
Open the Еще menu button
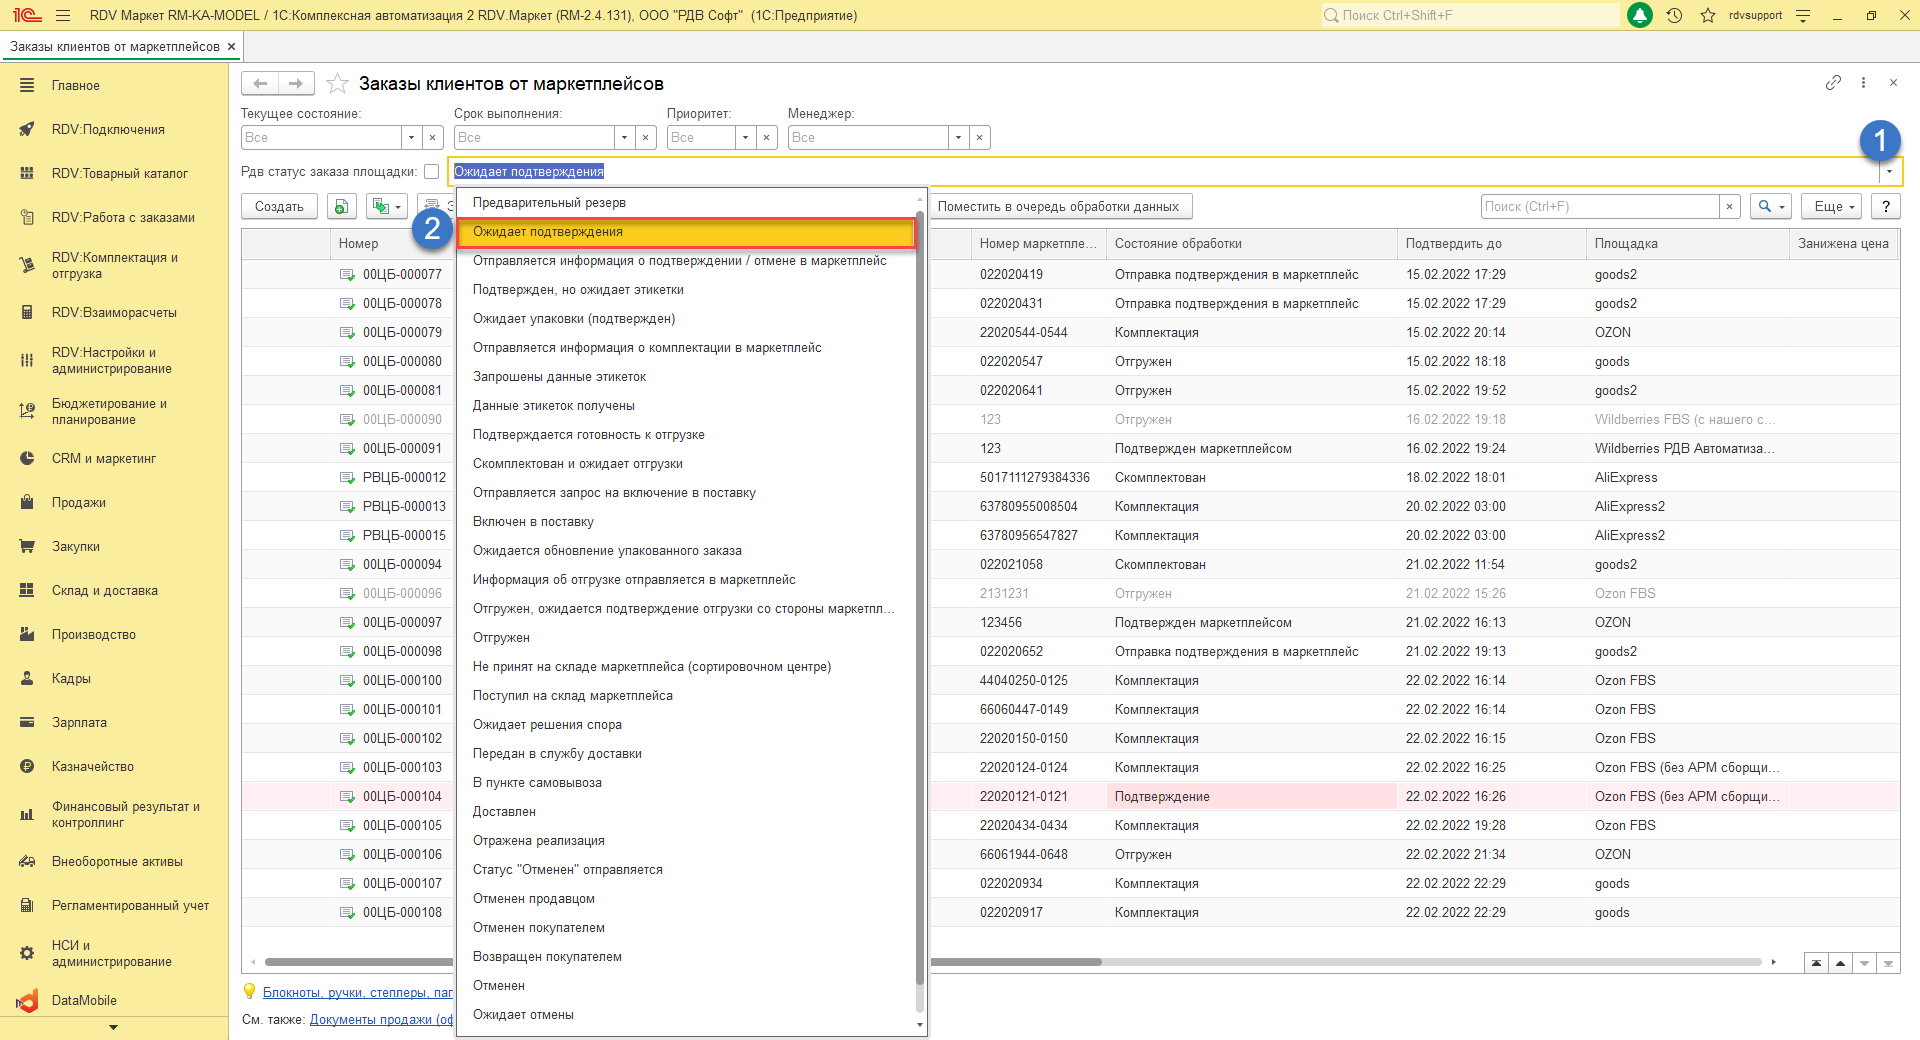1834,206
